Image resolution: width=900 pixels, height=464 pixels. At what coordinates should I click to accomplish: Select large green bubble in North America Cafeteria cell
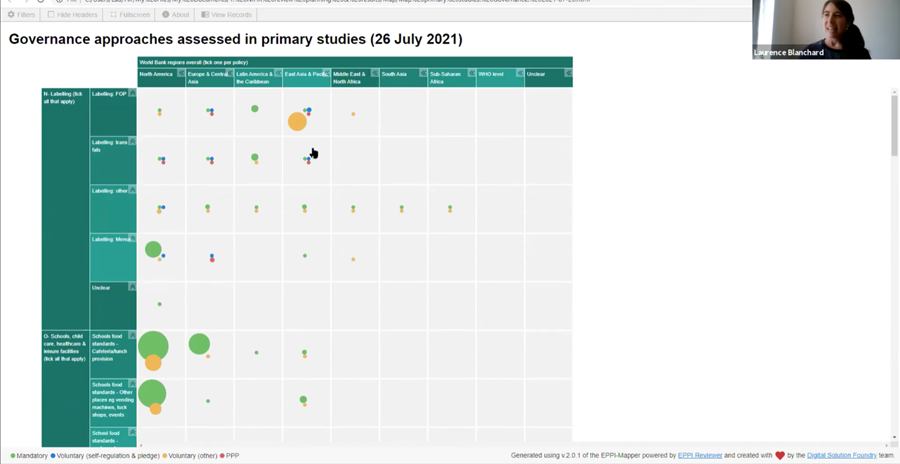pyautogui.click(x=153, y=346)
